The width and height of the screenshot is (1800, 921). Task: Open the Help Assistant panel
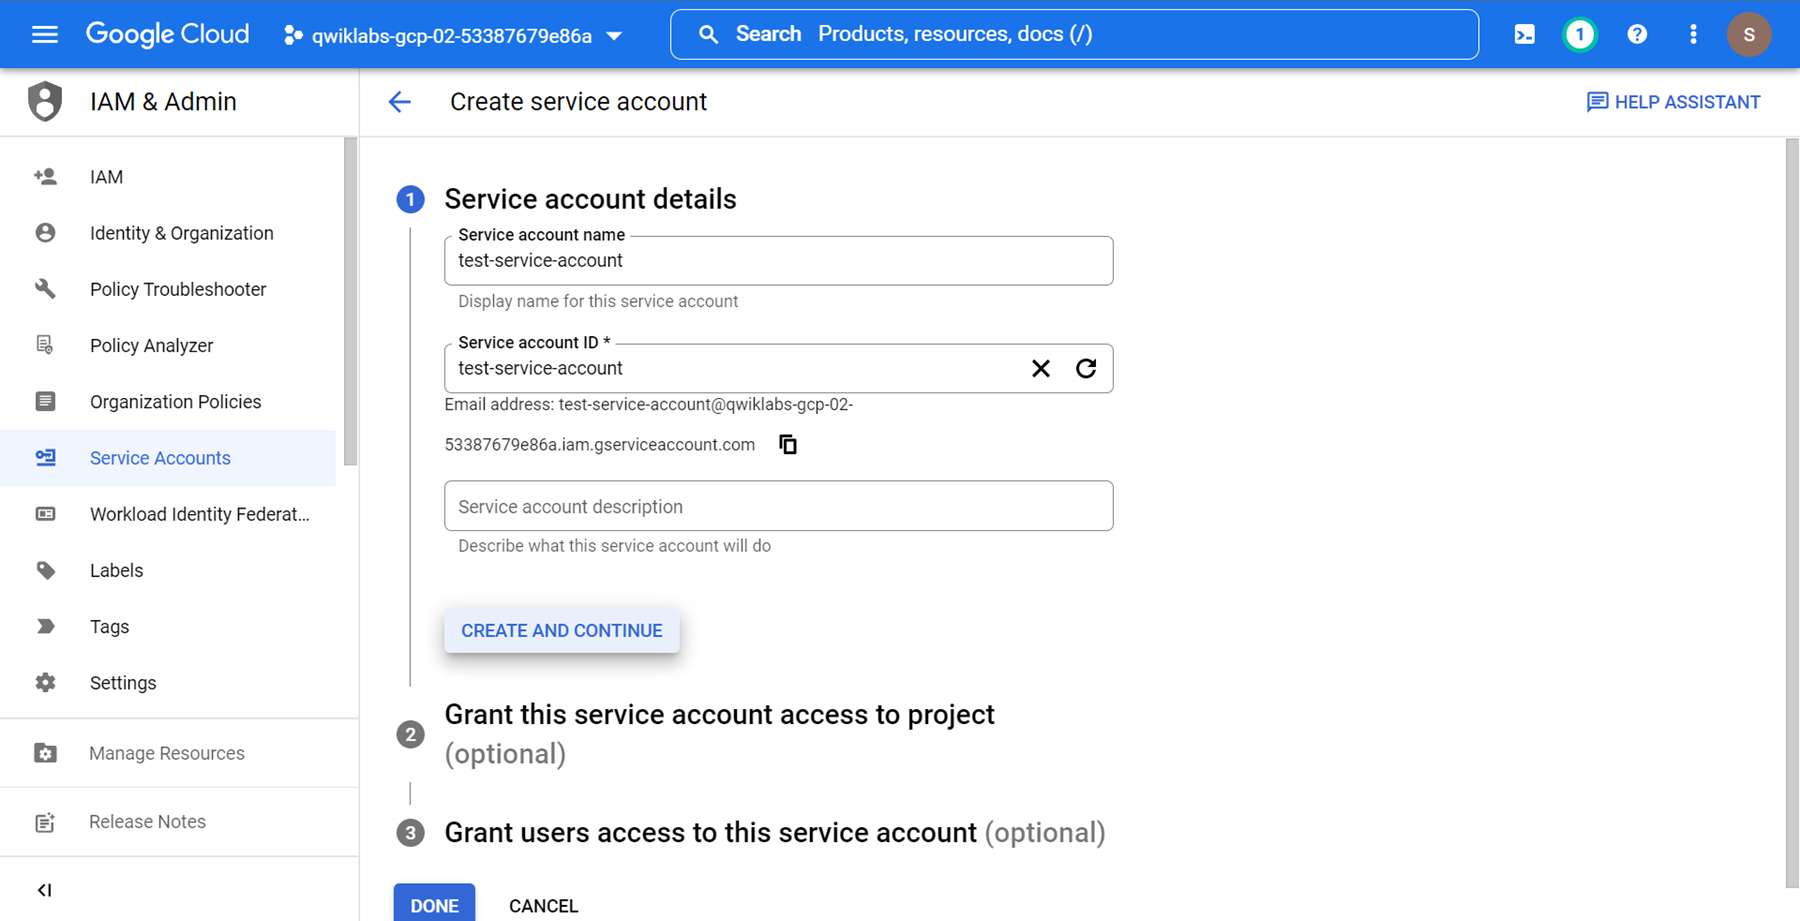pyautogui.click(x=1673, y=102)
